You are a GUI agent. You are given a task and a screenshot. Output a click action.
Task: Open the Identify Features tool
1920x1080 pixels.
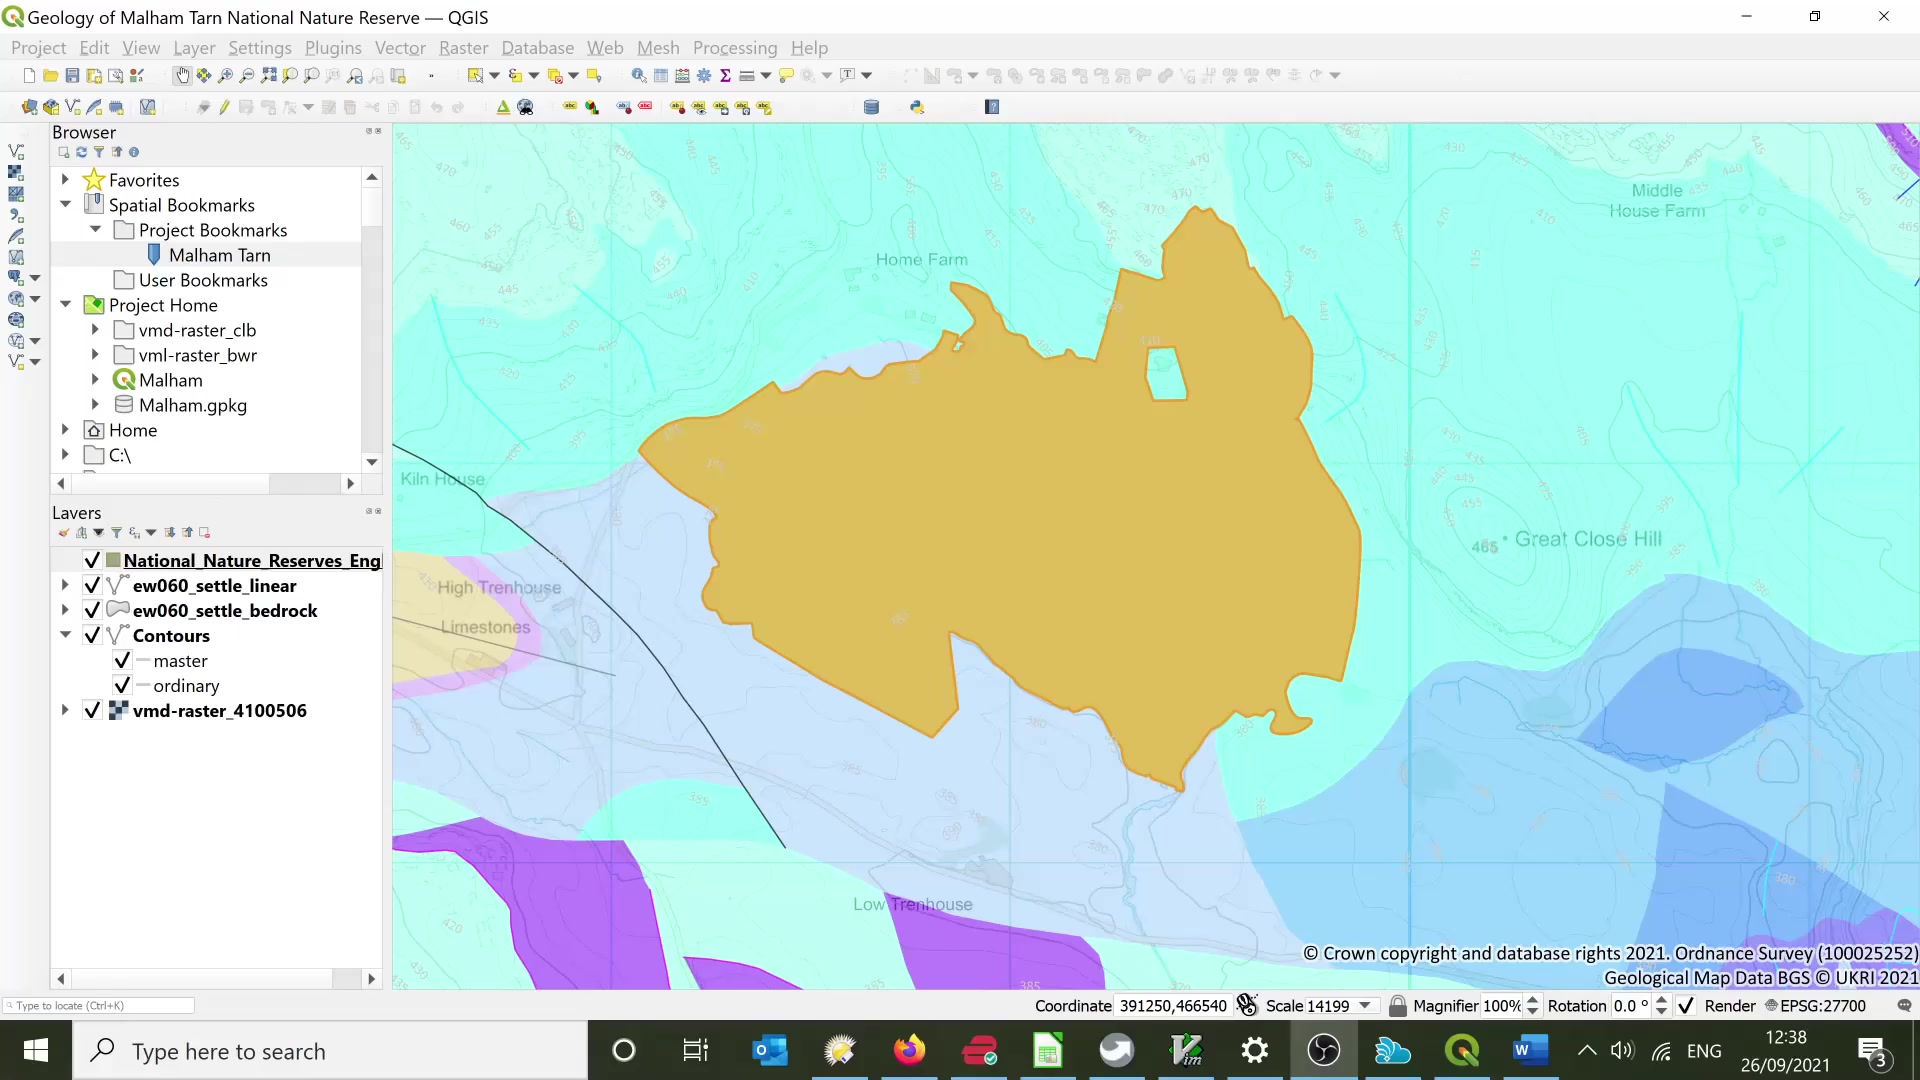point(639,75)
